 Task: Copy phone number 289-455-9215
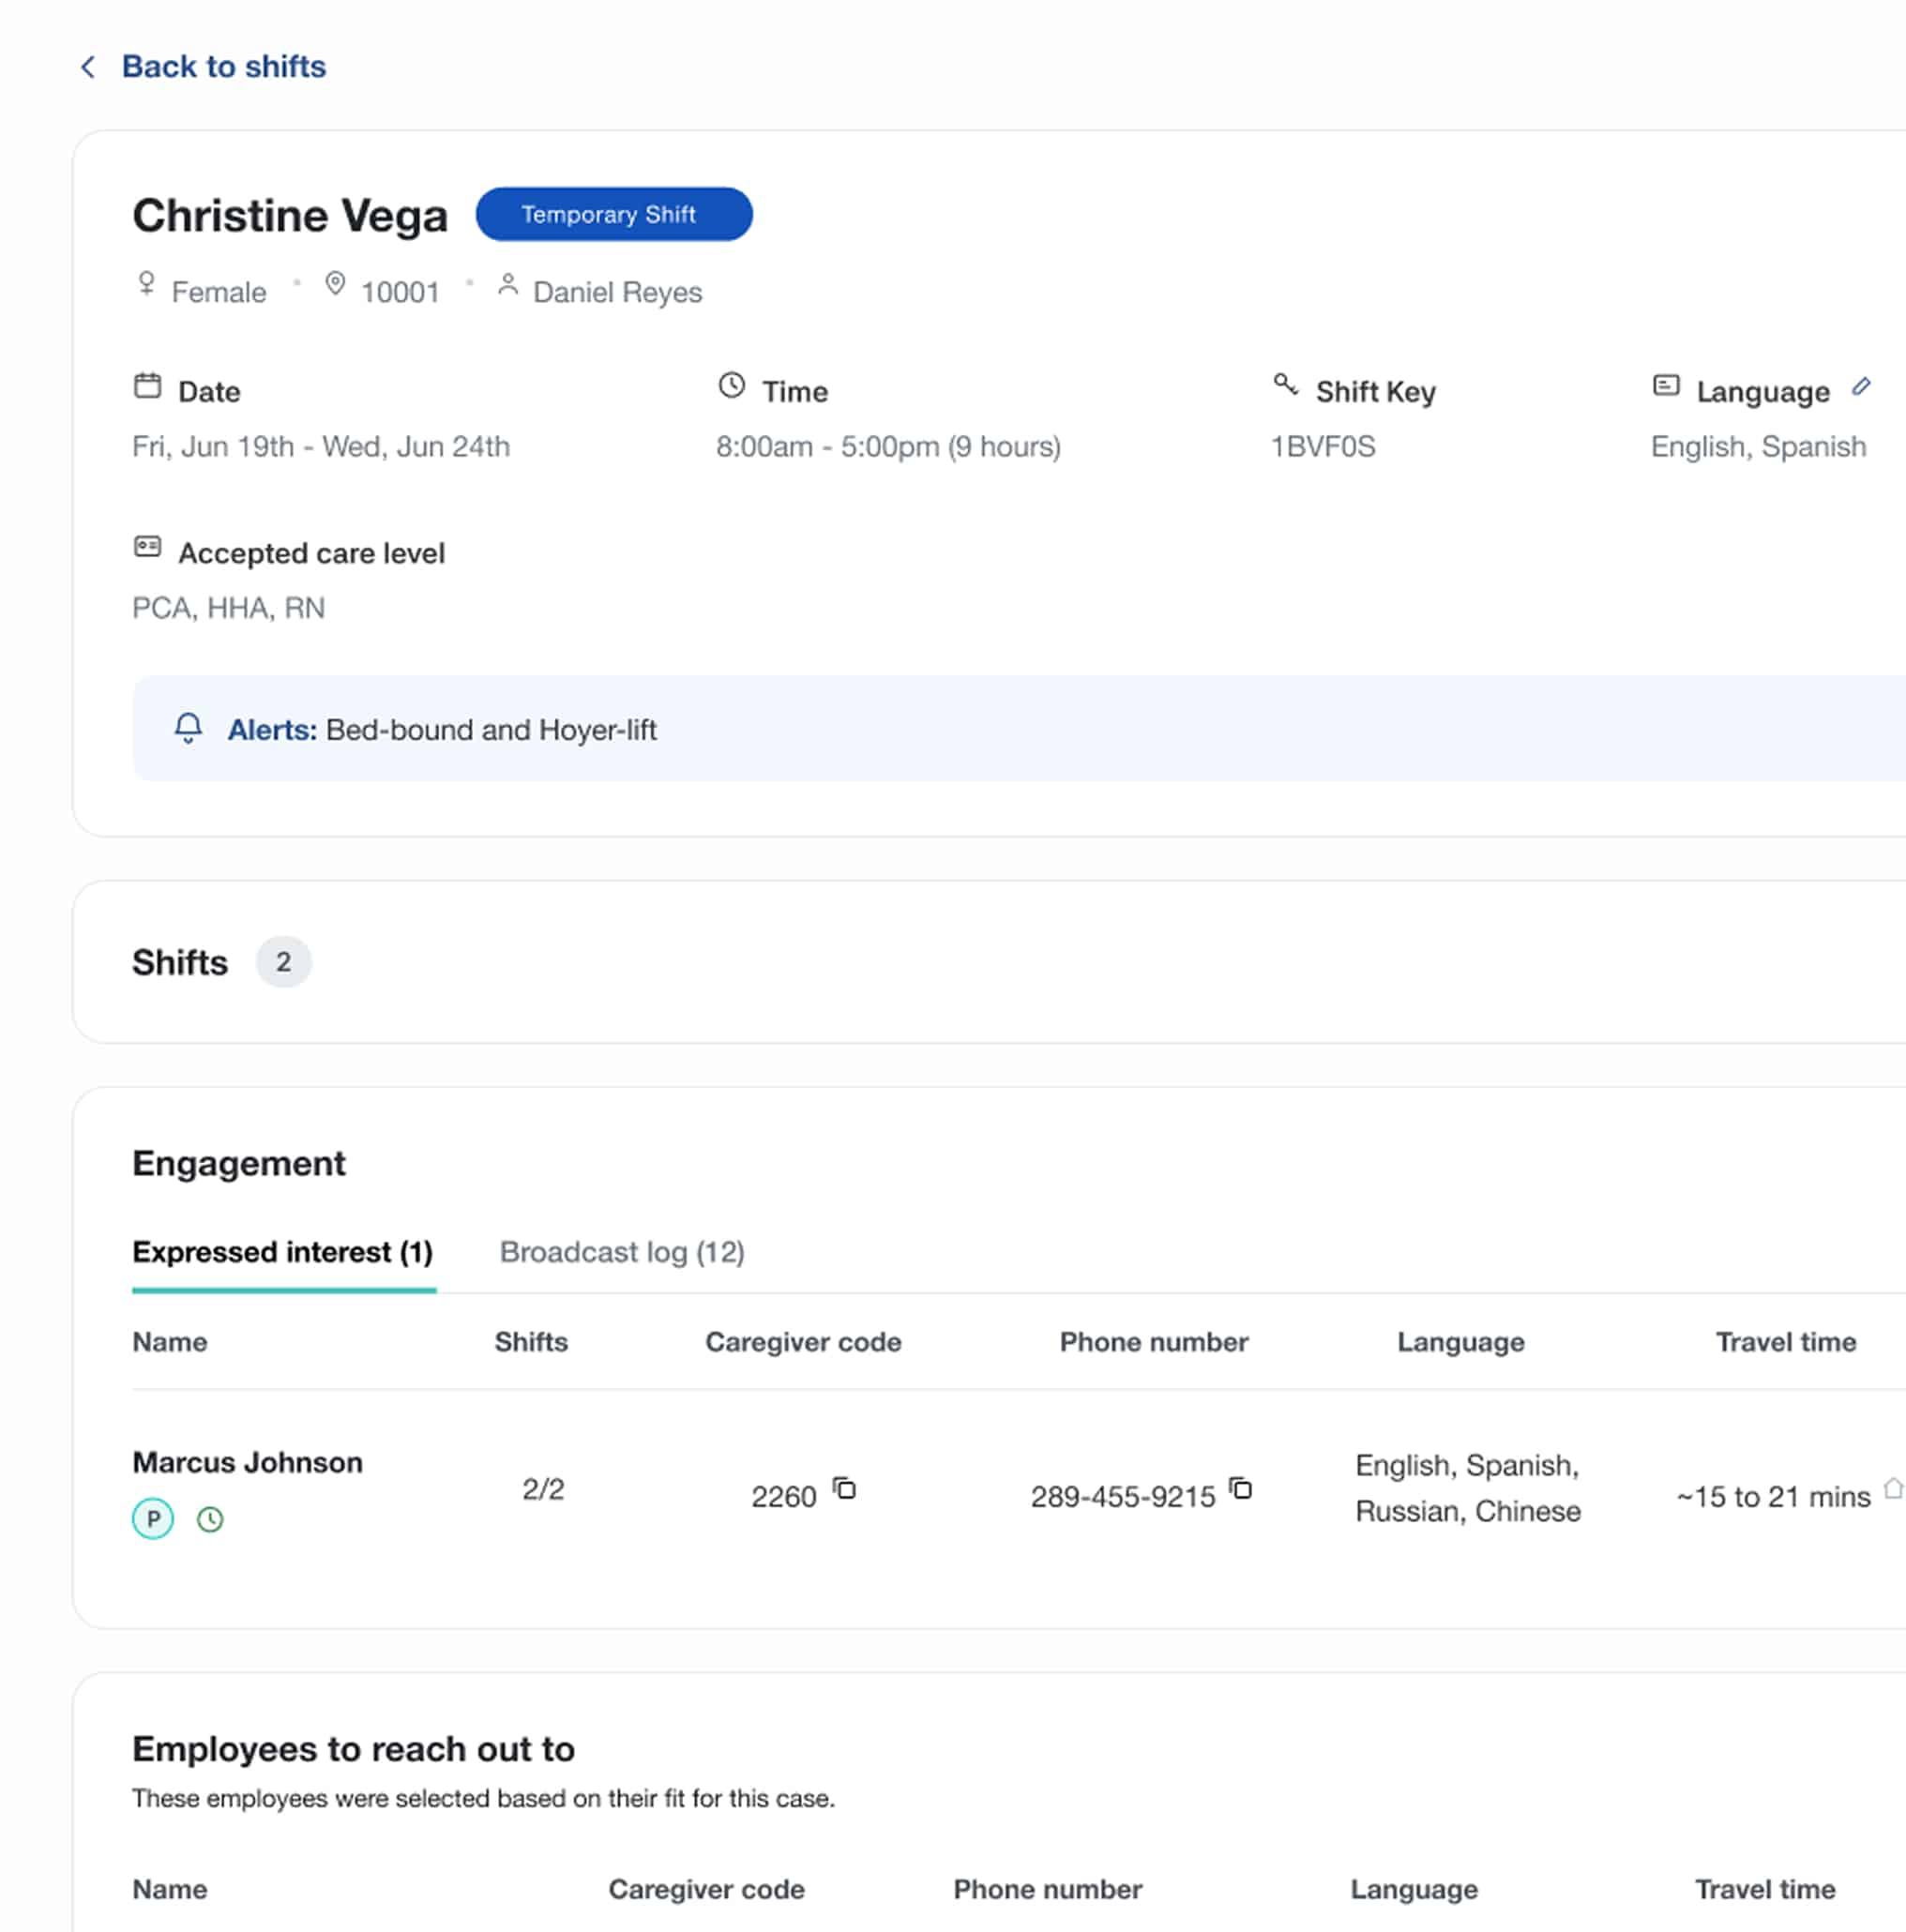(x=1241, y=1489)
